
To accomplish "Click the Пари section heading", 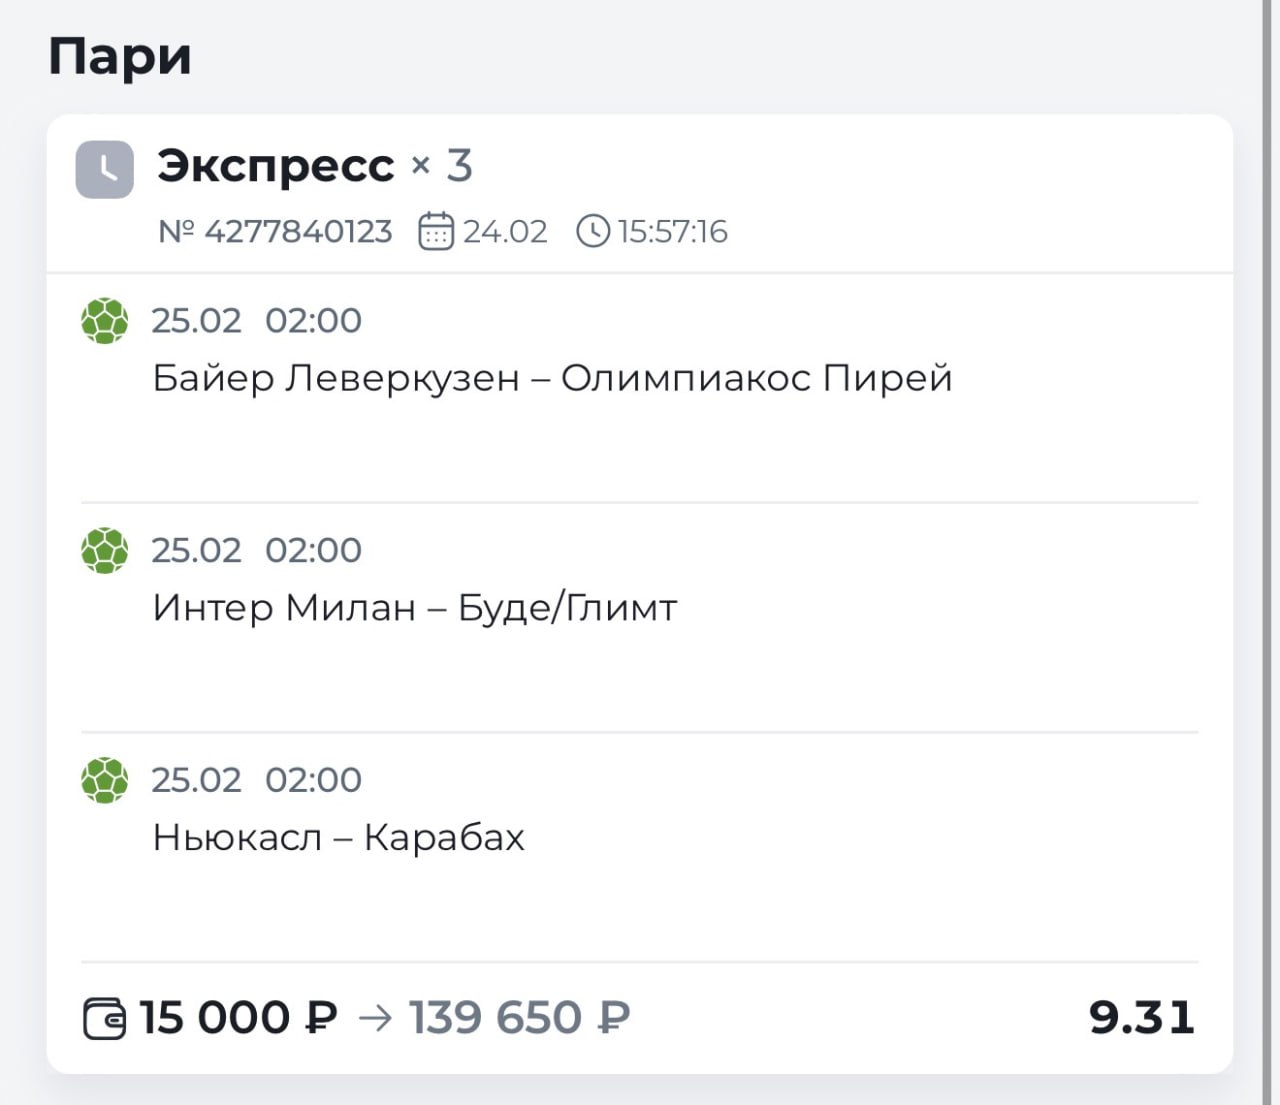I will coord(120,56).
